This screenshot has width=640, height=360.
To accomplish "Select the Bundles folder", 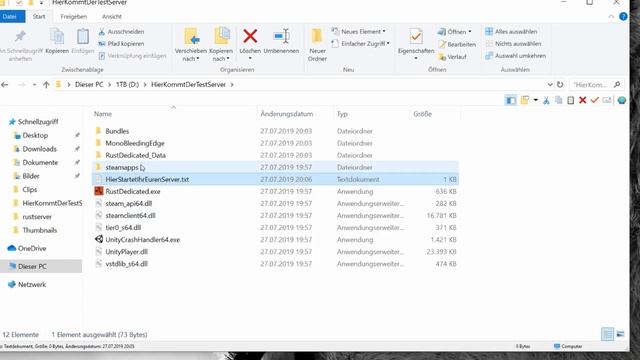I will point(117,131).
